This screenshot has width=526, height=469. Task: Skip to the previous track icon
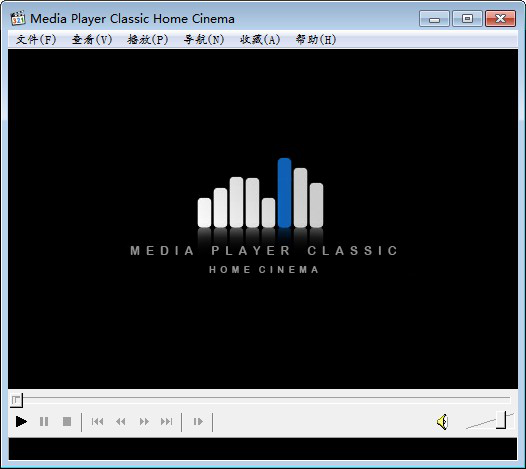tap(98, 421)
